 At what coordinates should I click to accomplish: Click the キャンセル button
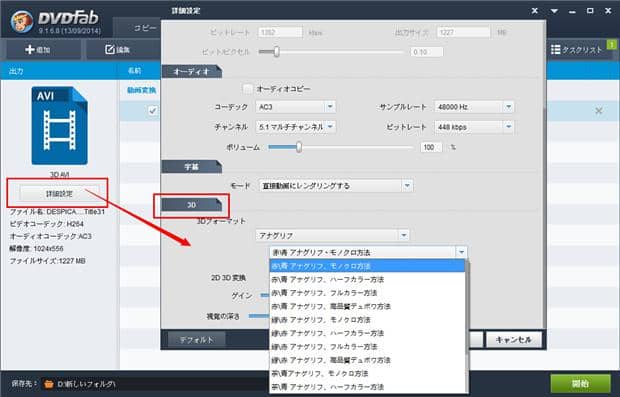(x=513, y=340)
